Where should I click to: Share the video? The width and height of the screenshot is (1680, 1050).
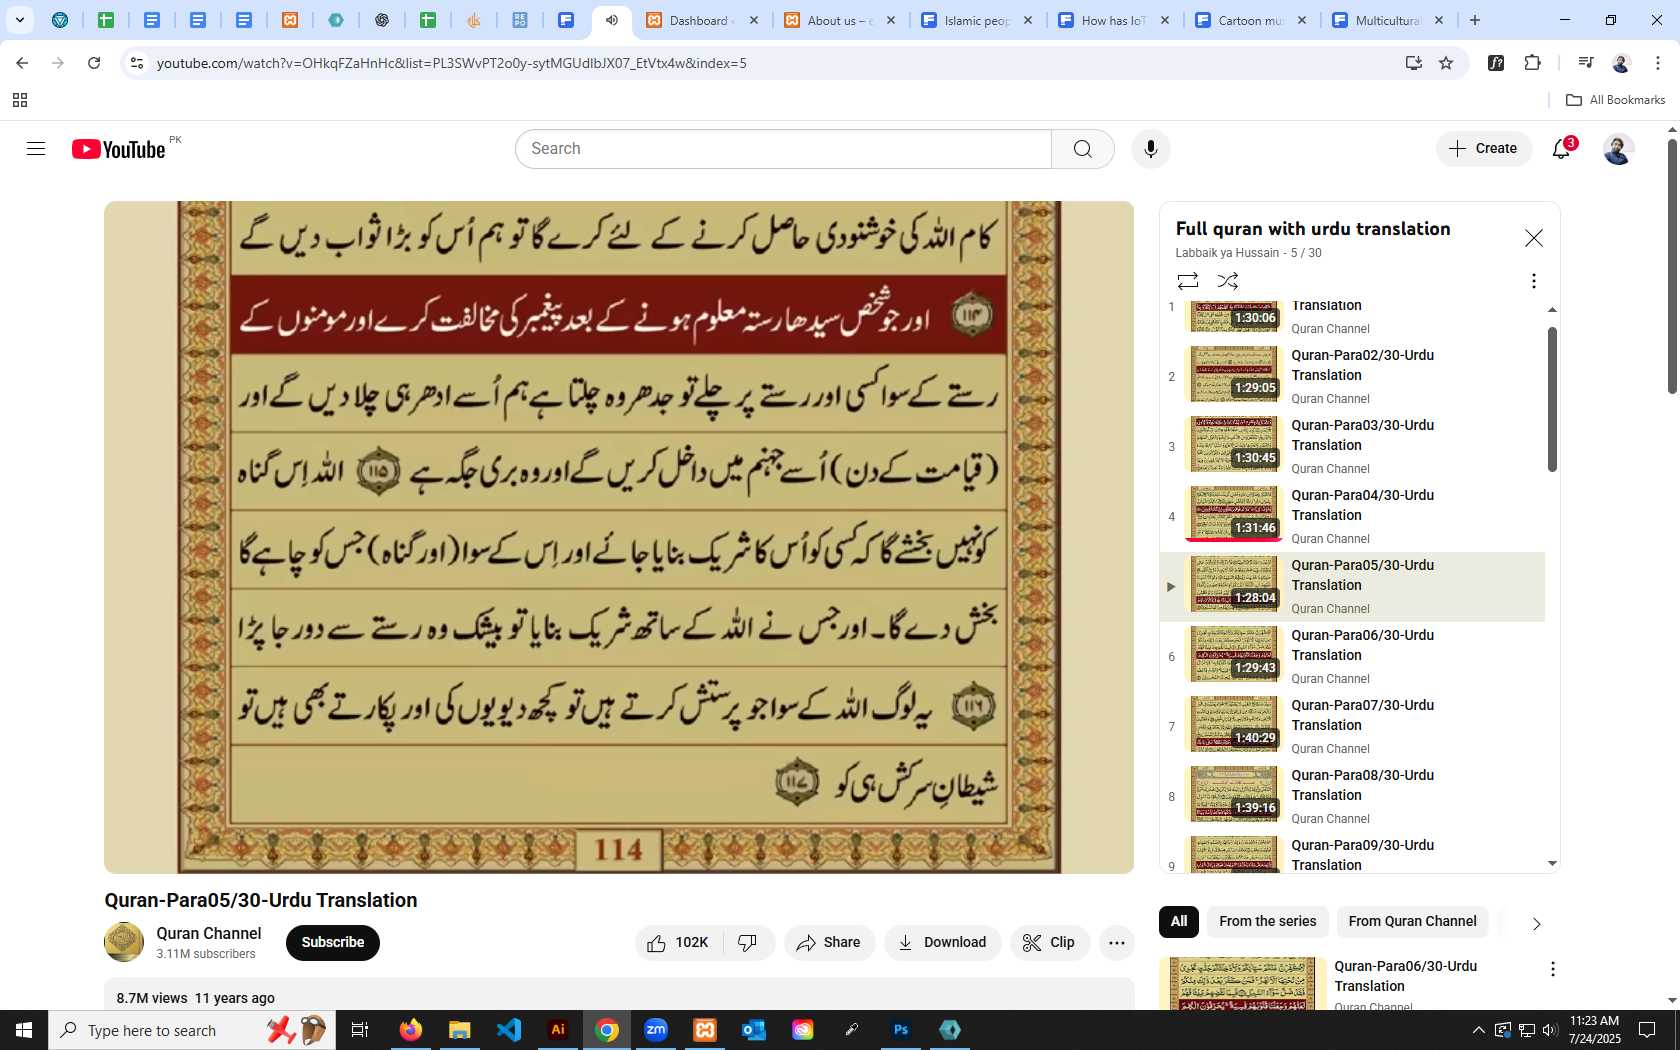(829, 943)
